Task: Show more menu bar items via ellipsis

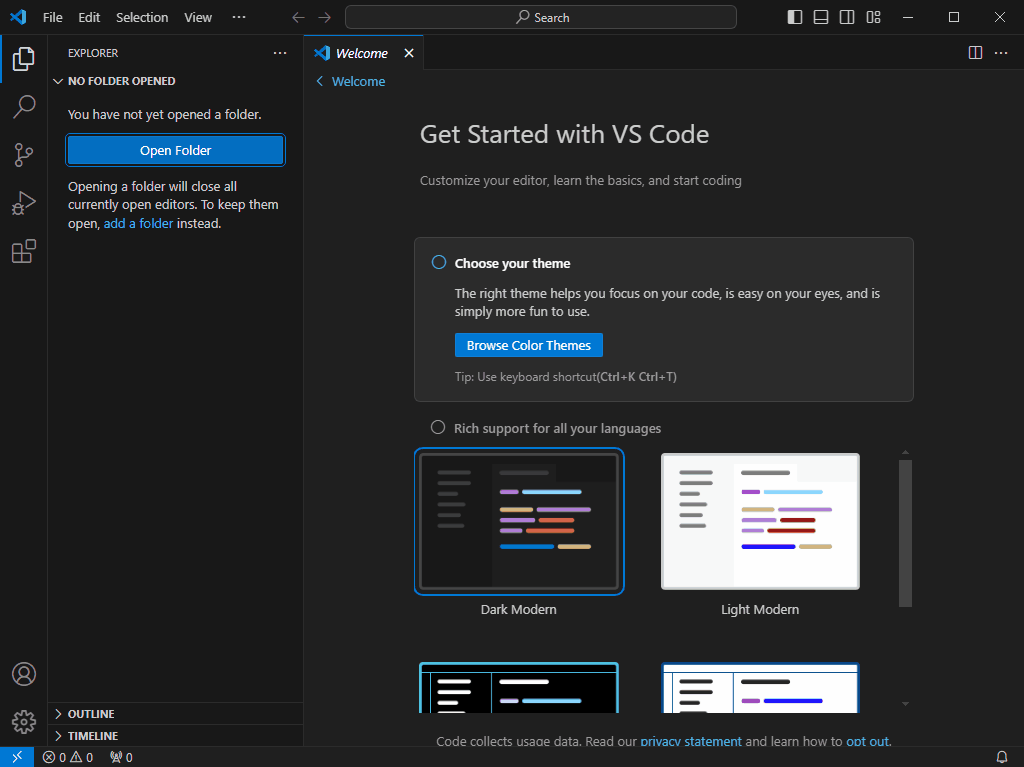Action: (x=239, y=18)
